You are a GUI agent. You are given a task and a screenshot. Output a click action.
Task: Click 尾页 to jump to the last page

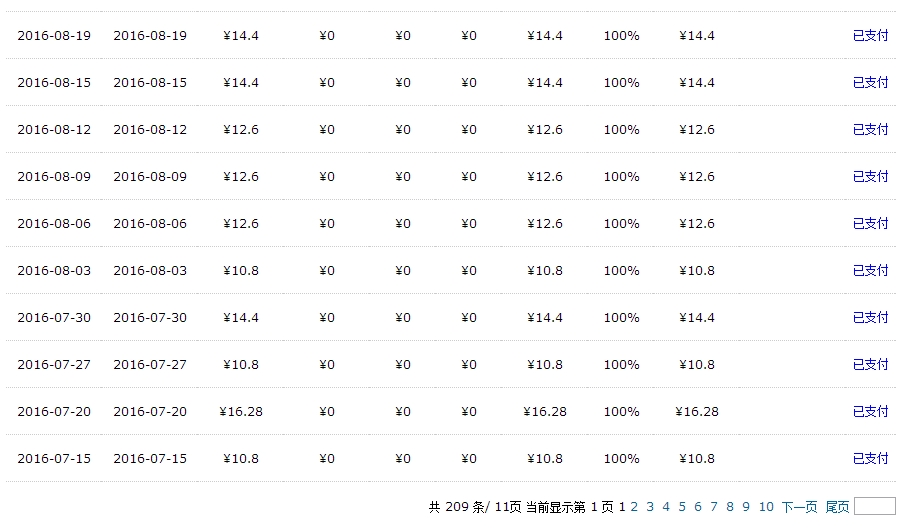click(837, 507)
